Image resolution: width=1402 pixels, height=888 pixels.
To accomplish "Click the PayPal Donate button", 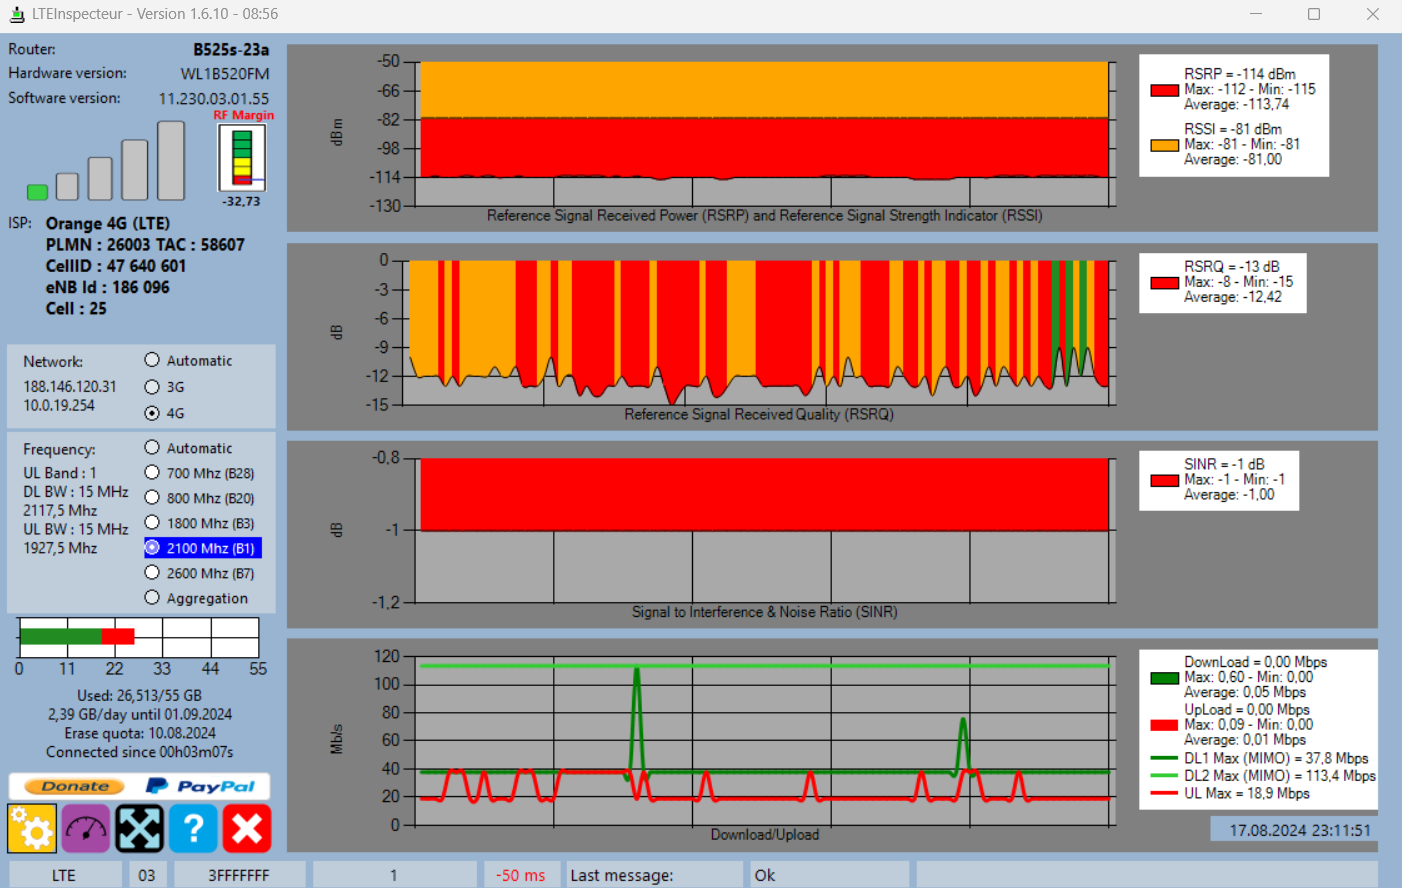I will [139, 786].
